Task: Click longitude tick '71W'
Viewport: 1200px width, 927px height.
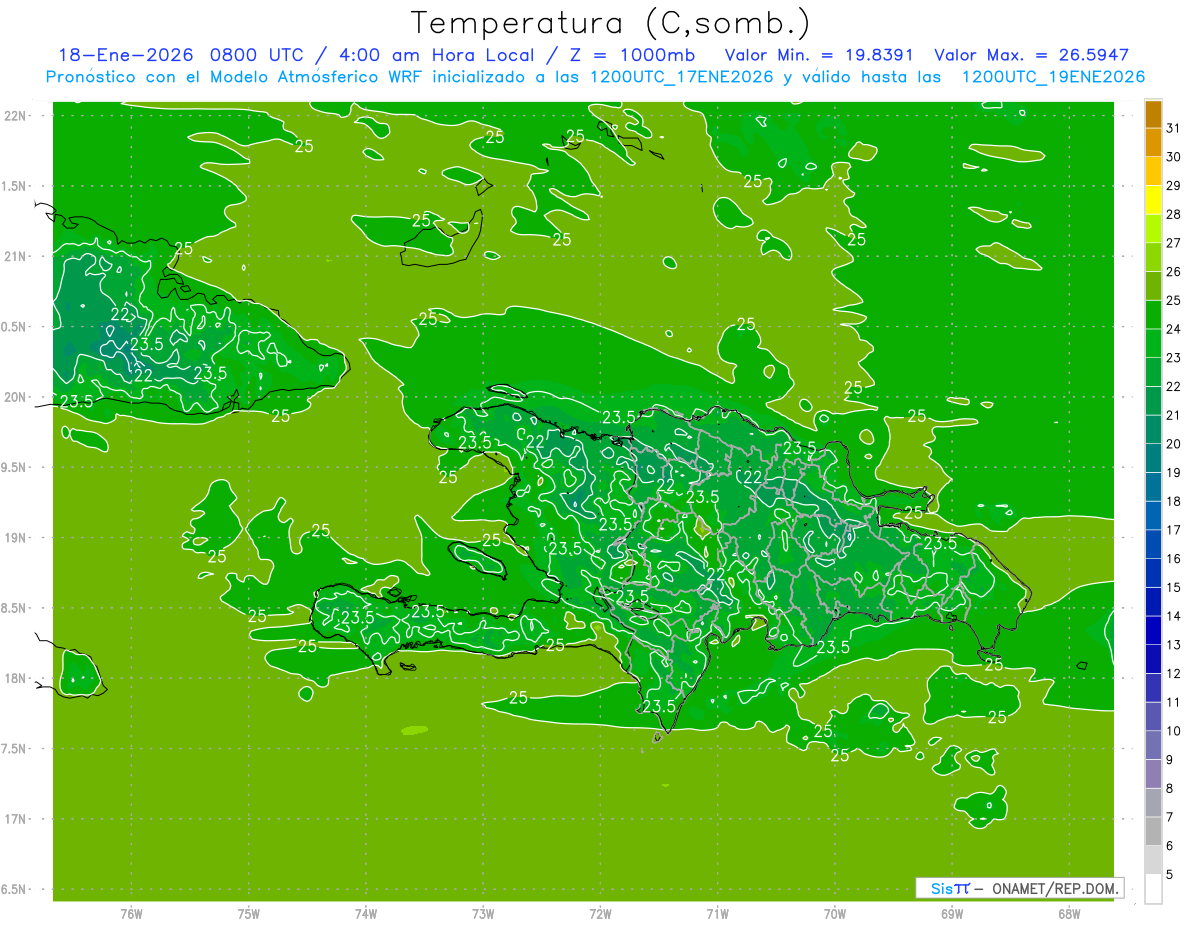Action: (x=717, y=913)
